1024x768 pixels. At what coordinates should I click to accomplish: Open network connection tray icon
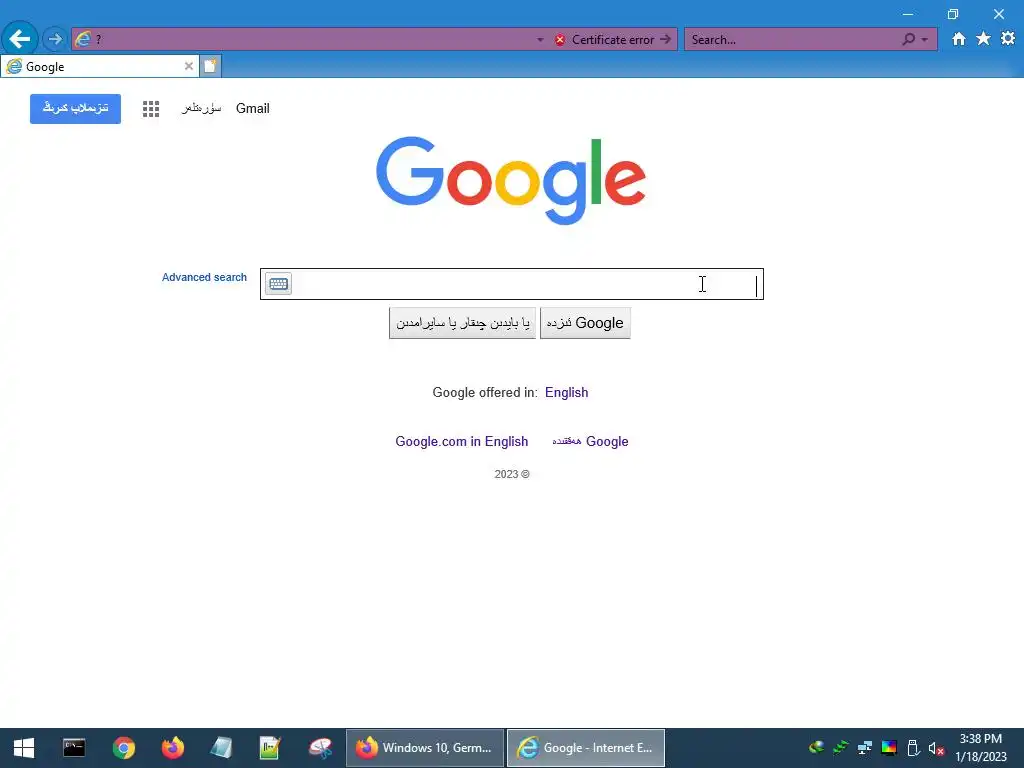865,748
